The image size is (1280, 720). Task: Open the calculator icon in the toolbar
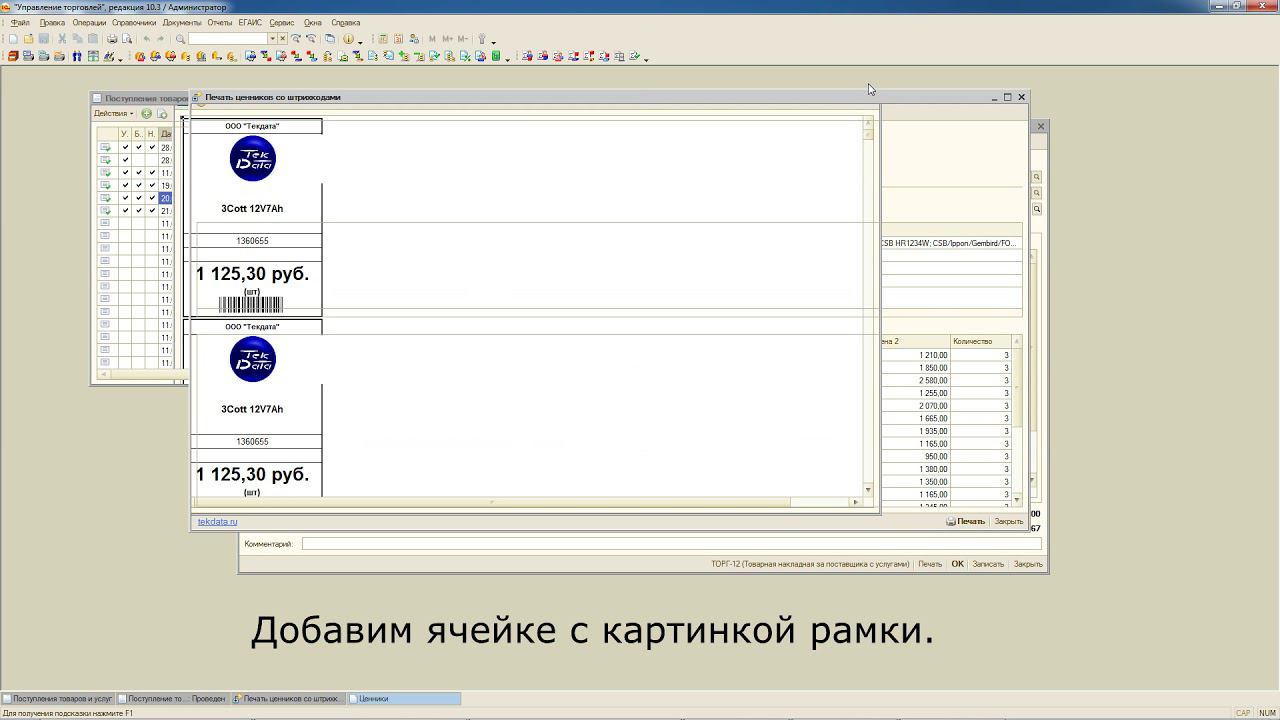382,39
